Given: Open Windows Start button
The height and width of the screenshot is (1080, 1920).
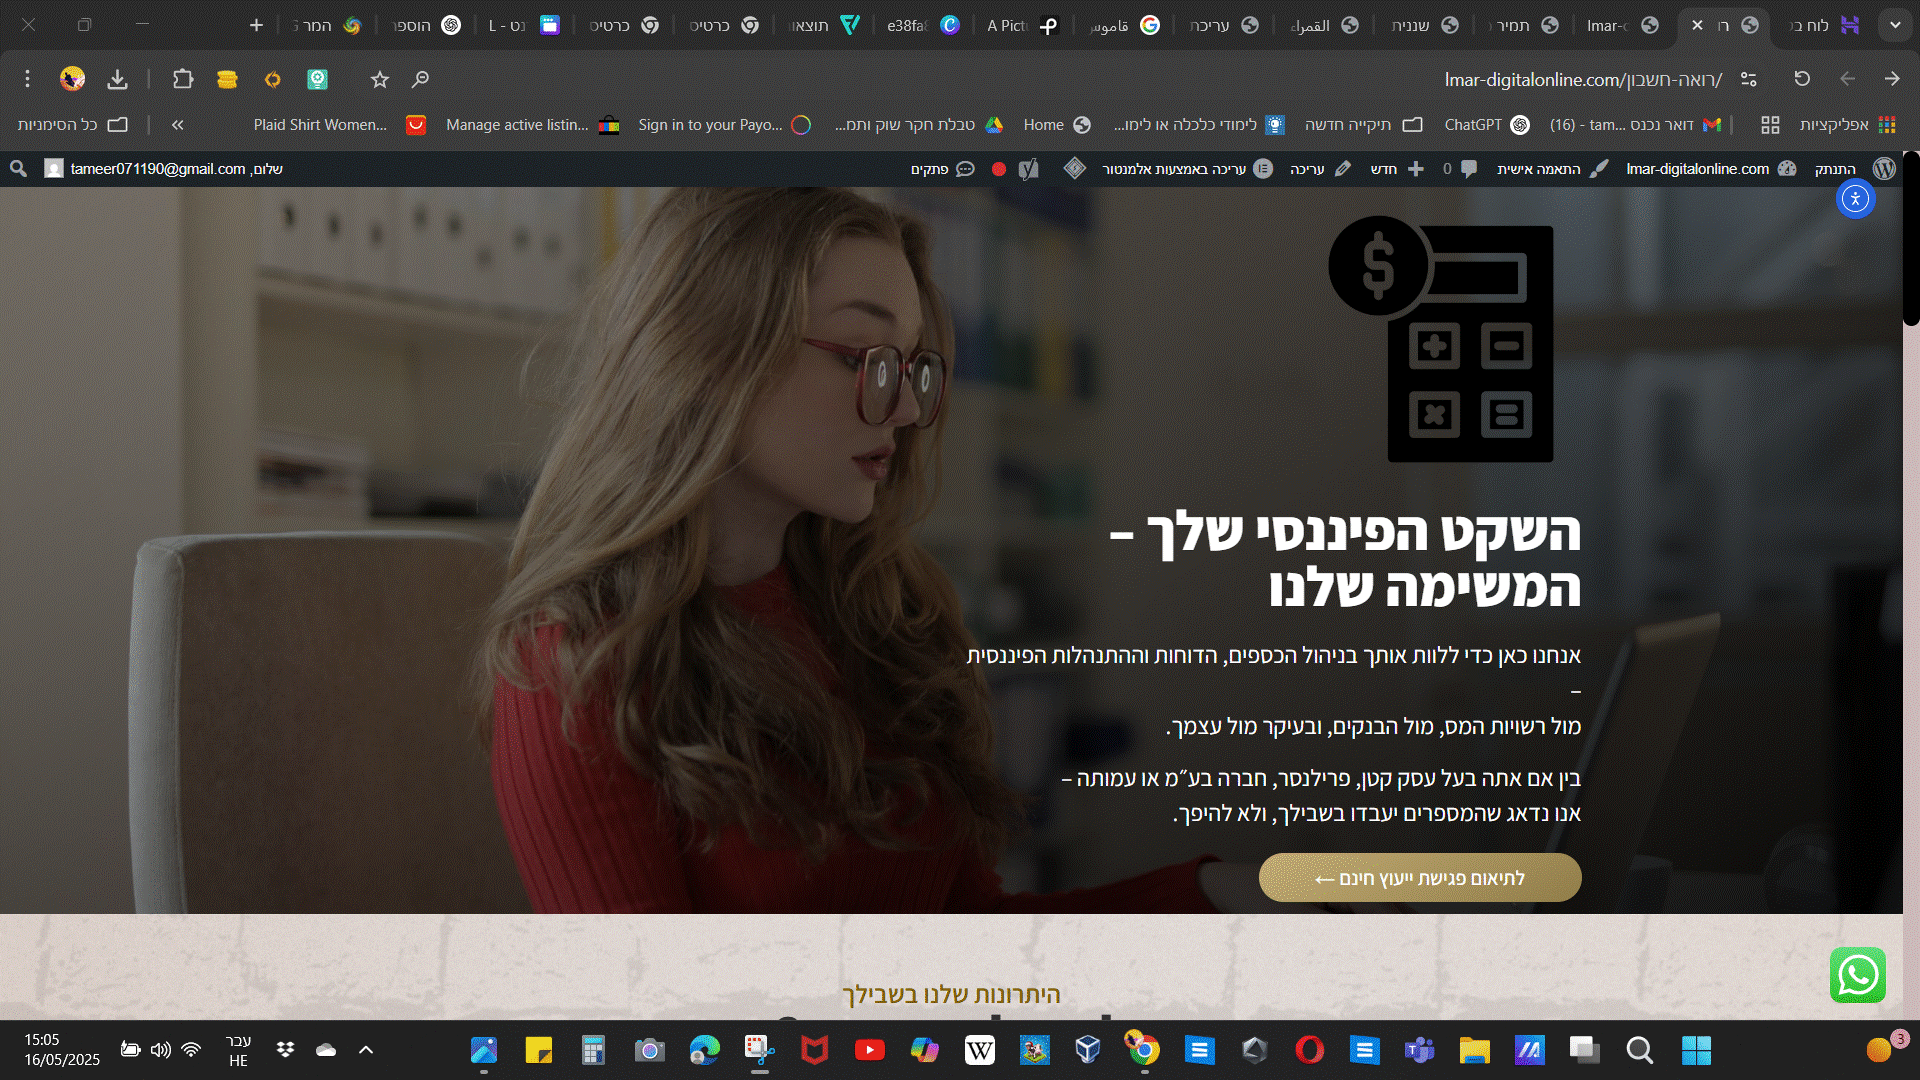Looking at the screenshot, I should [1696, 1050].
